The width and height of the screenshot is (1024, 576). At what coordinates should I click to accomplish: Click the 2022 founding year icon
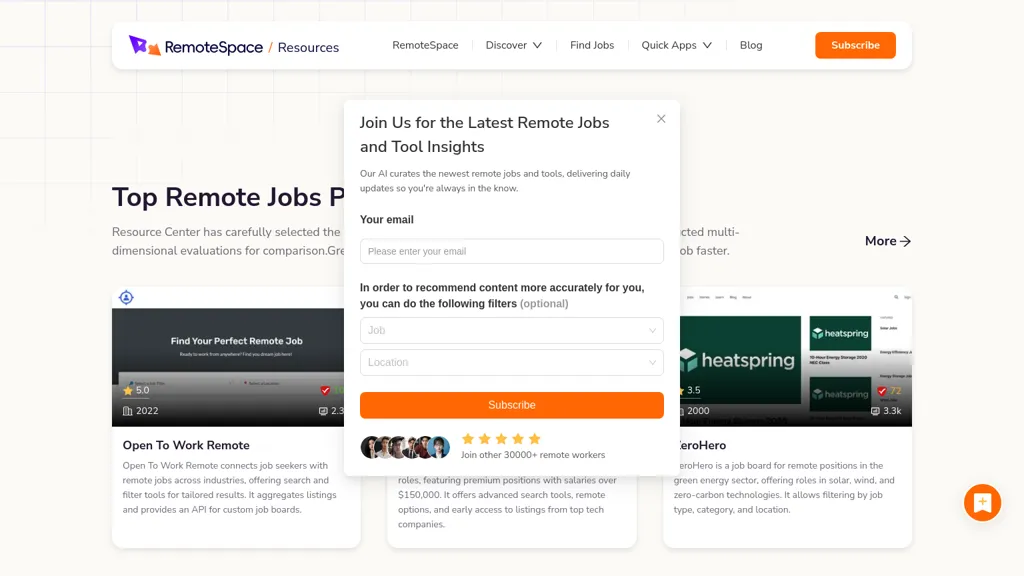coord(128,411)
